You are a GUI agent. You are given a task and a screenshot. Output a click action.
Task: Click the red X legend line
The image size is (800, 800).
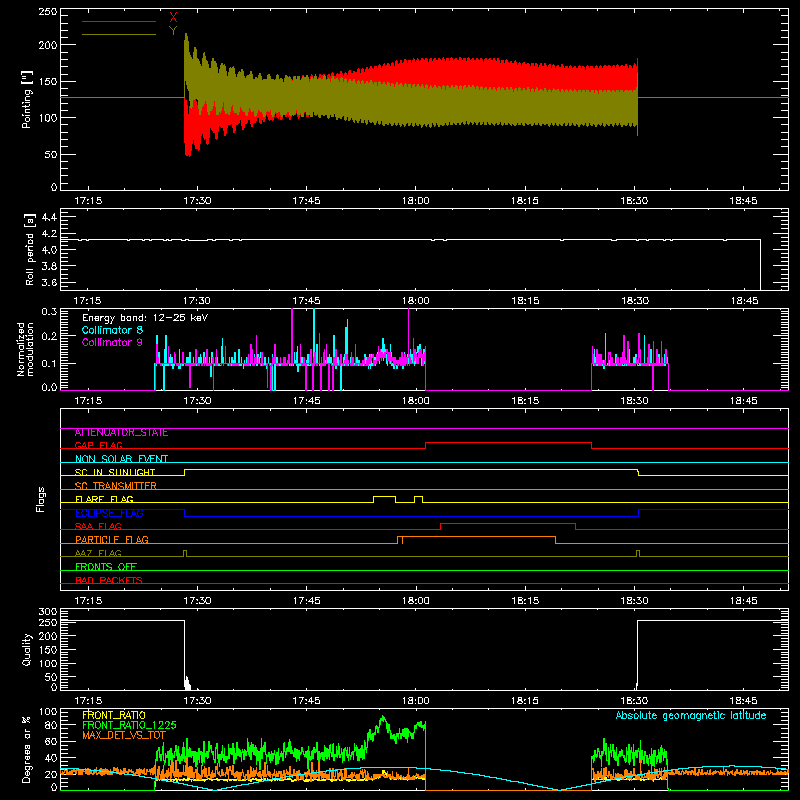pyautogui.click(x=119, y=21)
